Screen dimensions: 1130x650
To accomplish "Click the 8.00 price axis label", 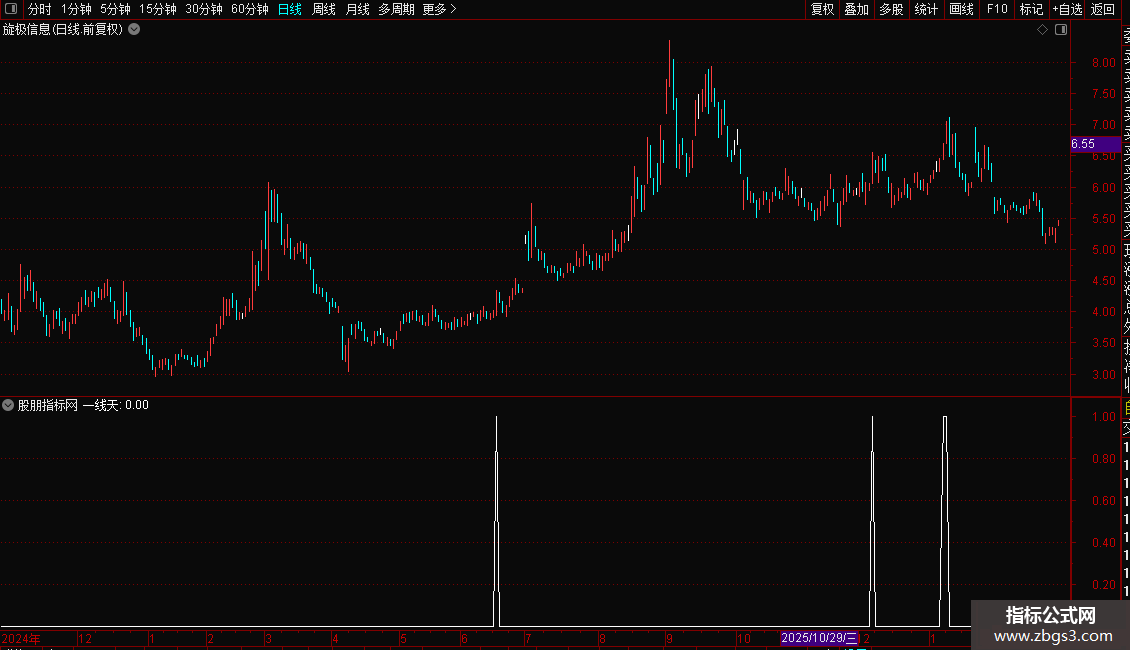I will click(1103, 63).
